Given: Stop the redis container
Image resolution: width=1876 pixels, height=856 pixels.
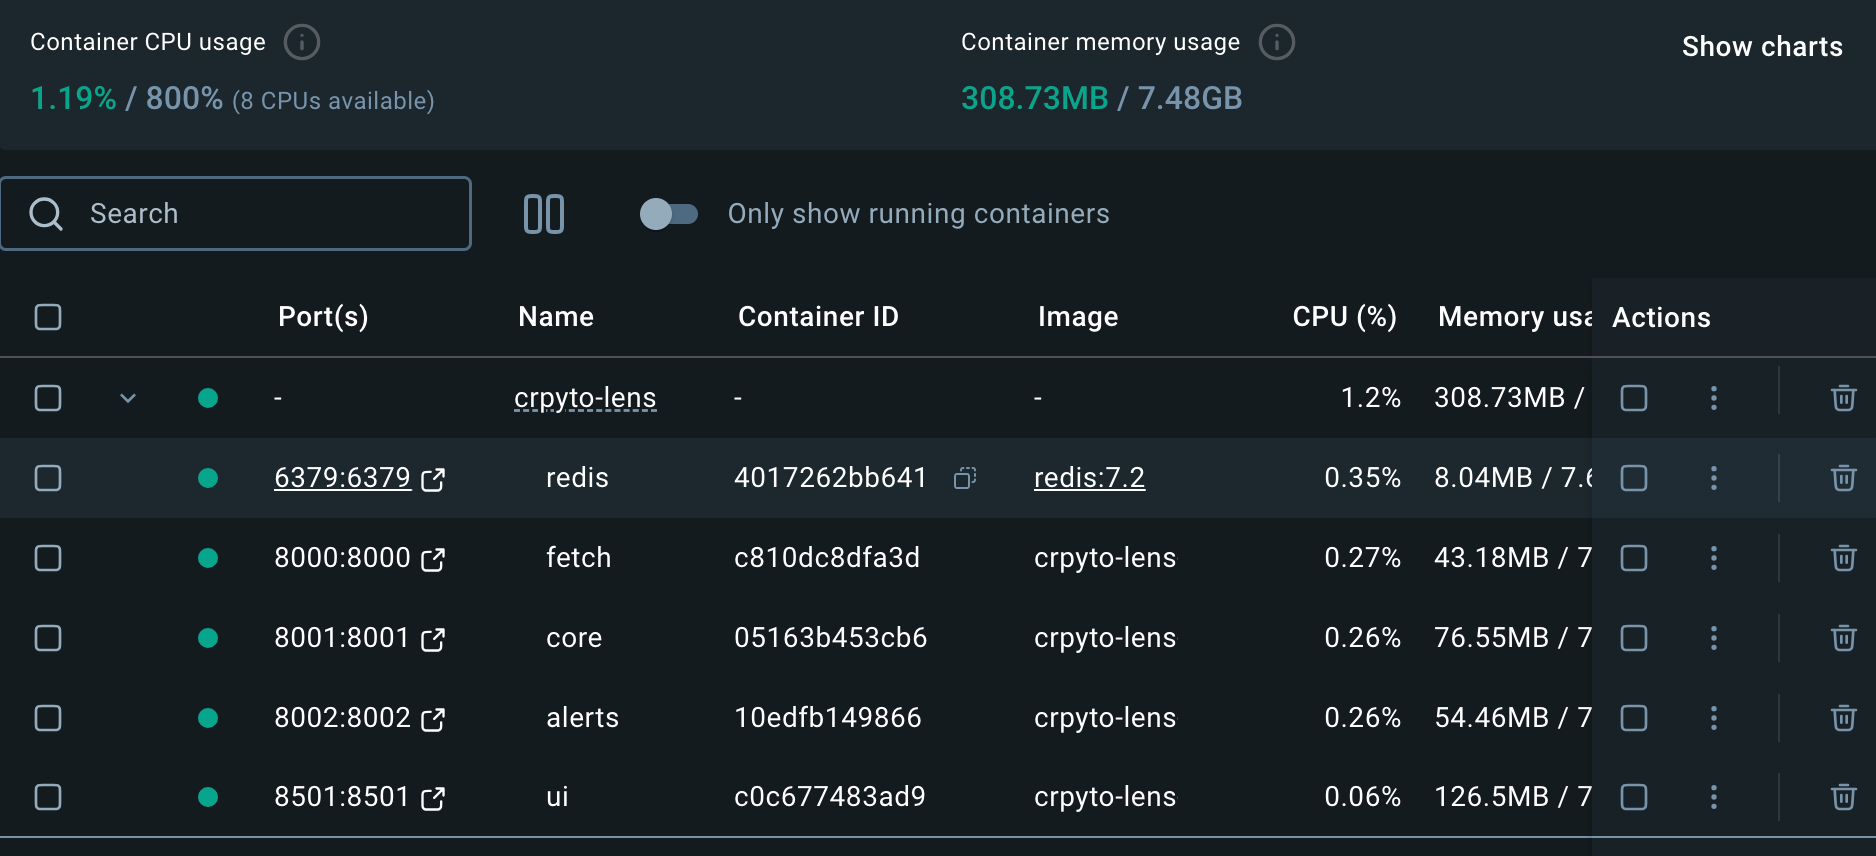Looking at the screenshot, I should [x=1634, y=478].
